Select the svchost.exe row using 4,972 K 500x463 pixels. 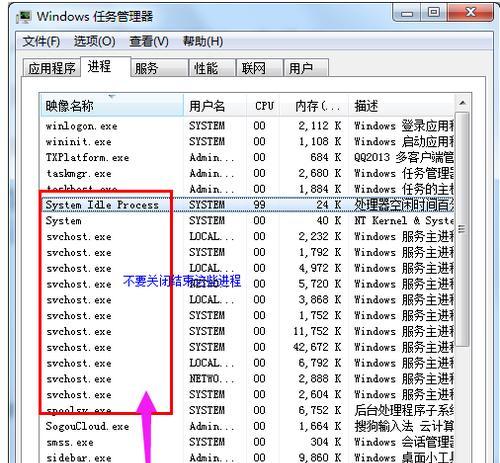[x=247, y=268]
